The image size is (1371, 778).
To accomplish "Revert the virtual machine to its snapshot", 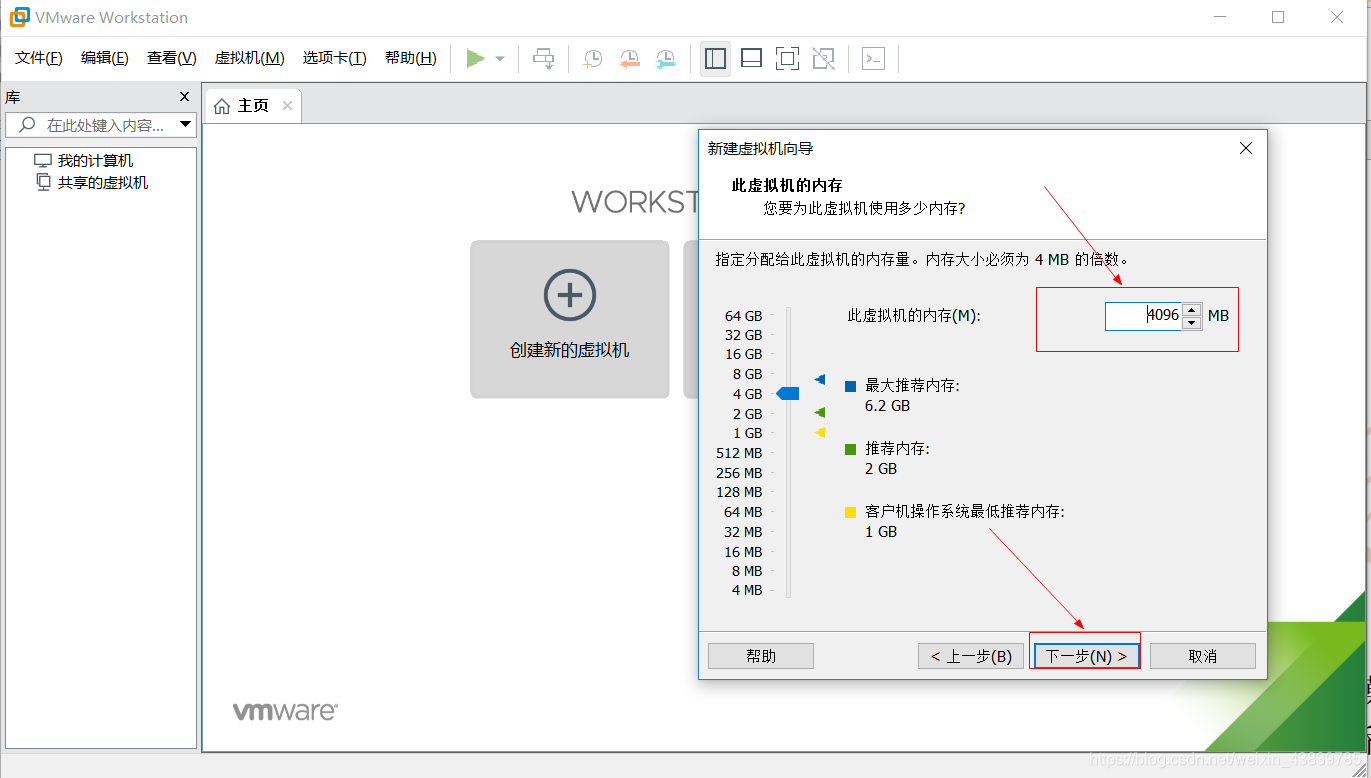I will 629,58.
